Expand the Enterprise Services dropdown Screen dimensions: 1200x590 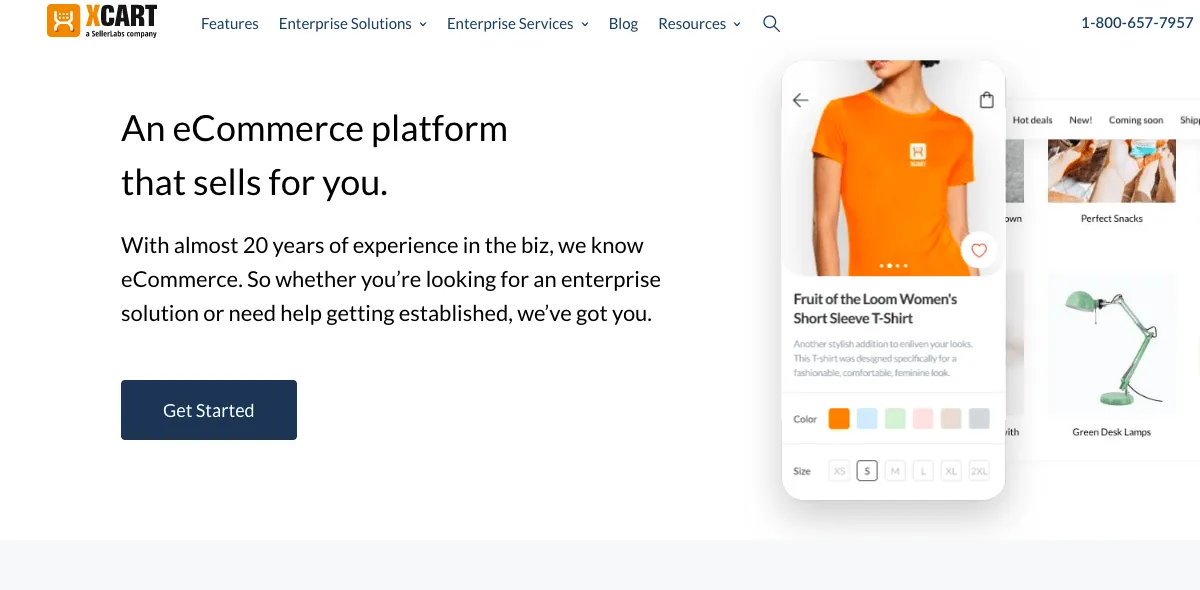point(518,23)
